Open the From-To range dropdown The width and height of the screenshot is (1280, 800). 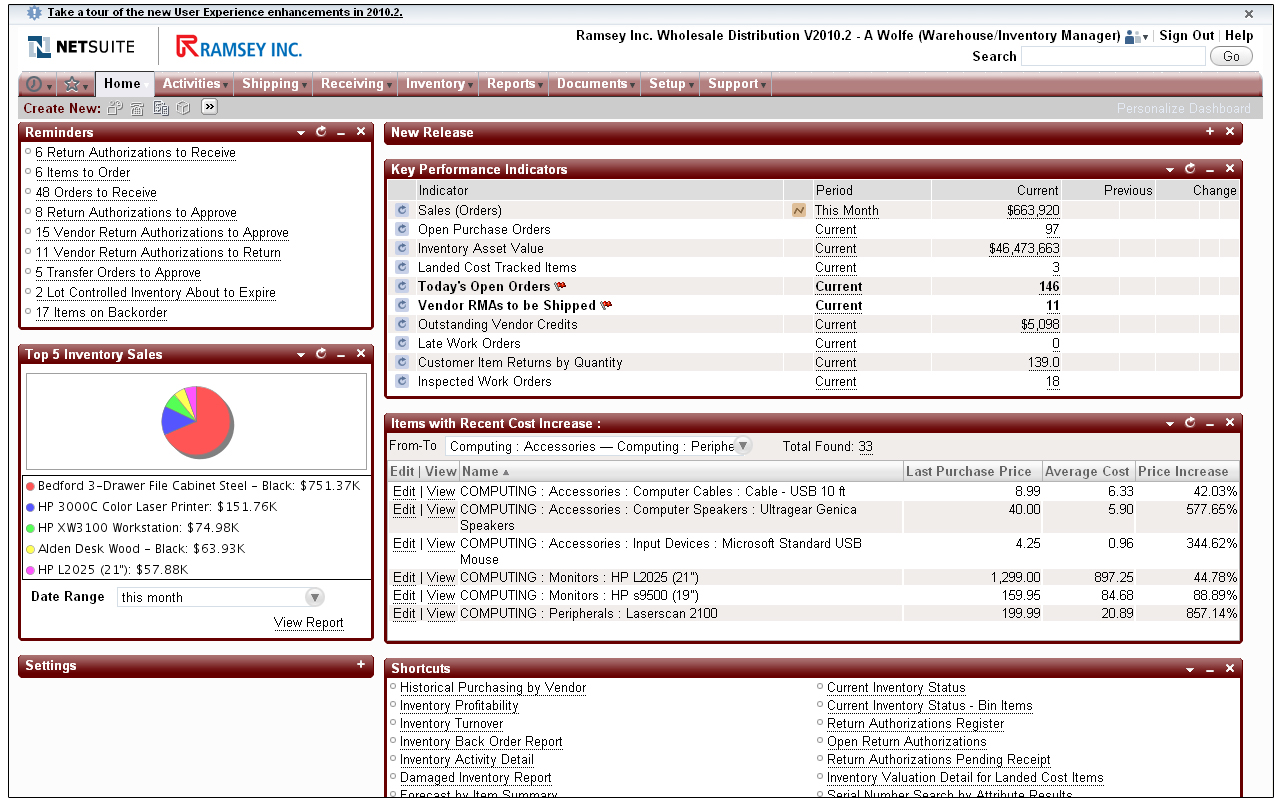click(x=743, y=447)
